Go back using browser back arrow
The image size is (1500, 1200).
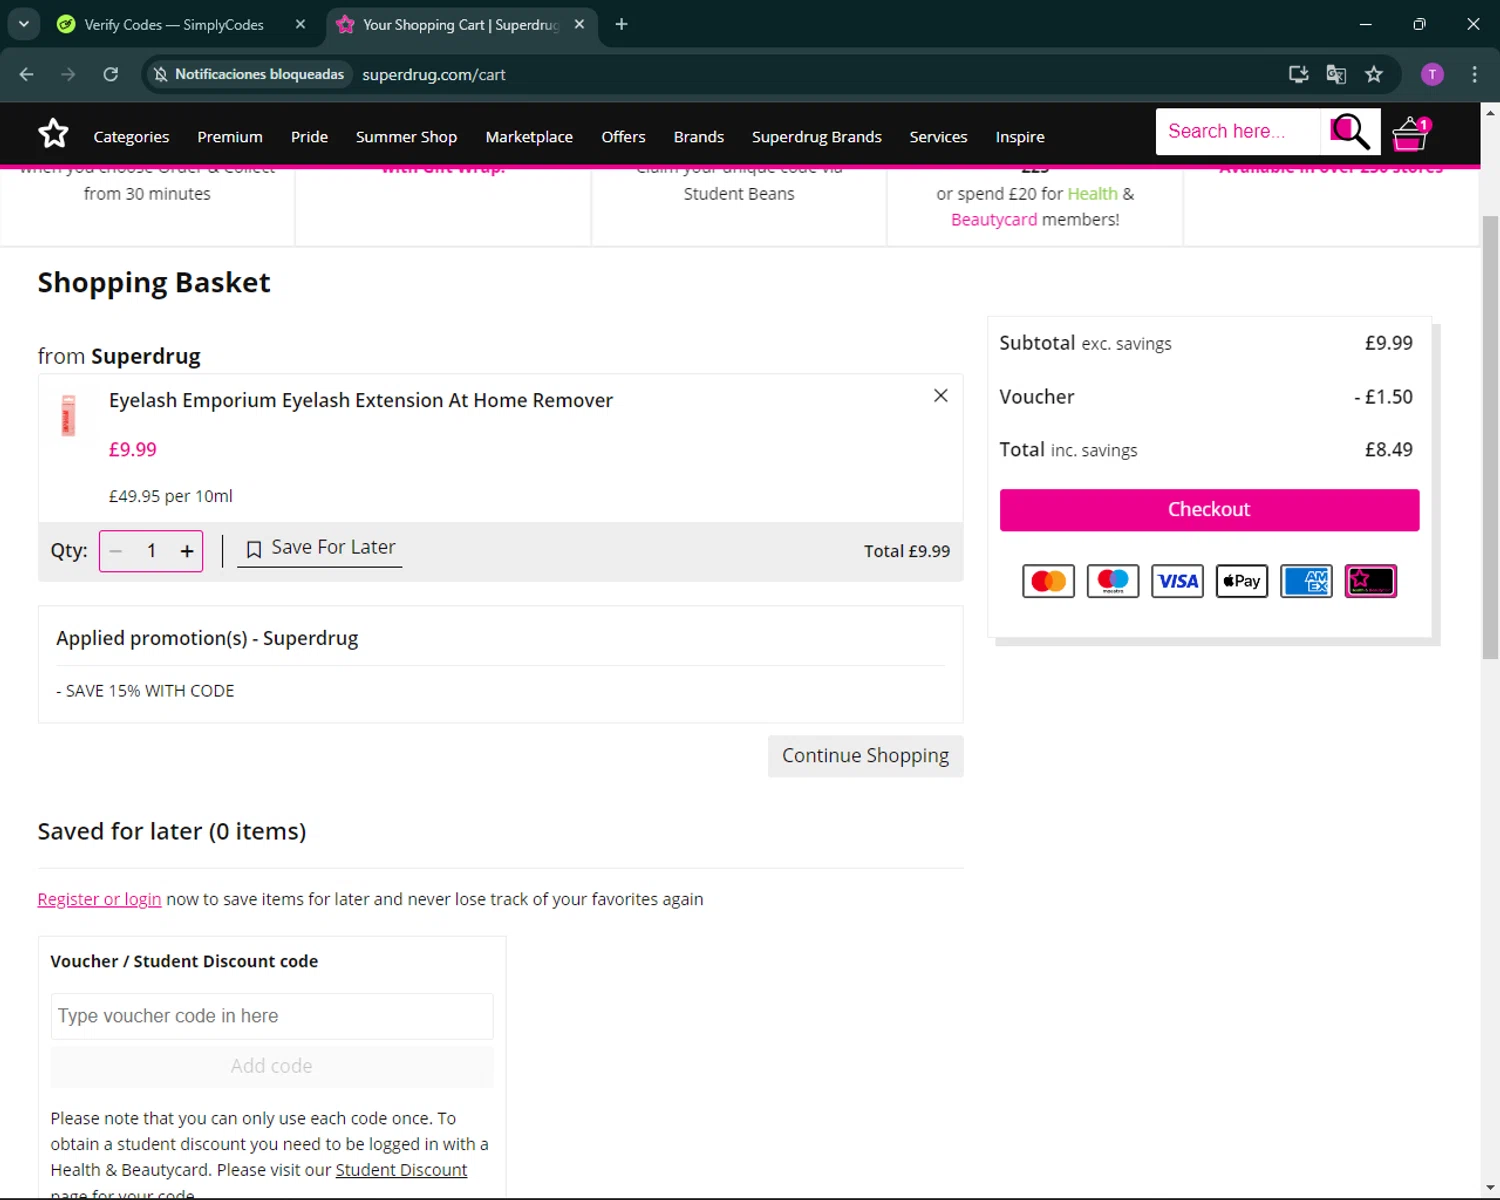(x=27, y=74)
